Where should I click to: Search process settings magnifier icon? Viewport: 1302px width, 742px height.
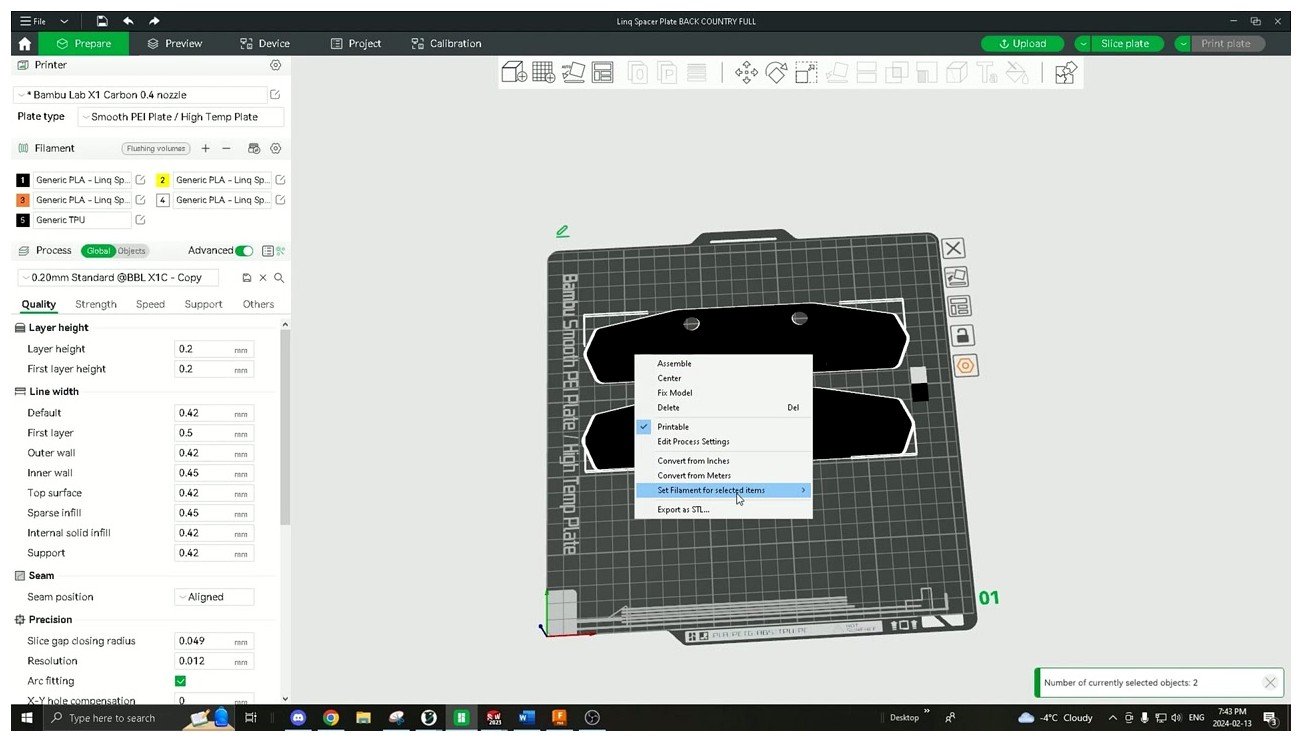point(279,278)
